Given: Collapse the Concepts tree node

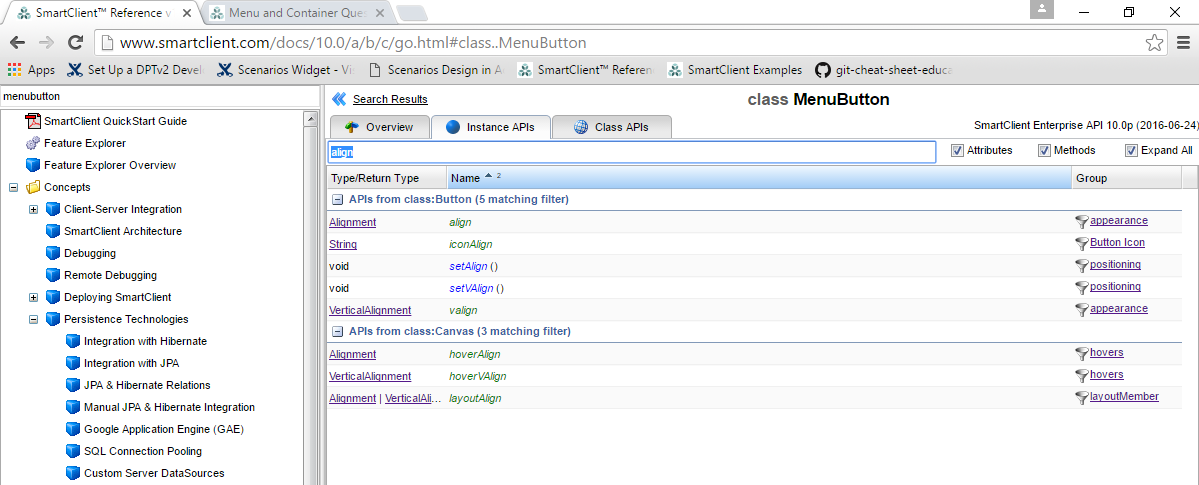Looking at the screenshot, I should [13, 187].
